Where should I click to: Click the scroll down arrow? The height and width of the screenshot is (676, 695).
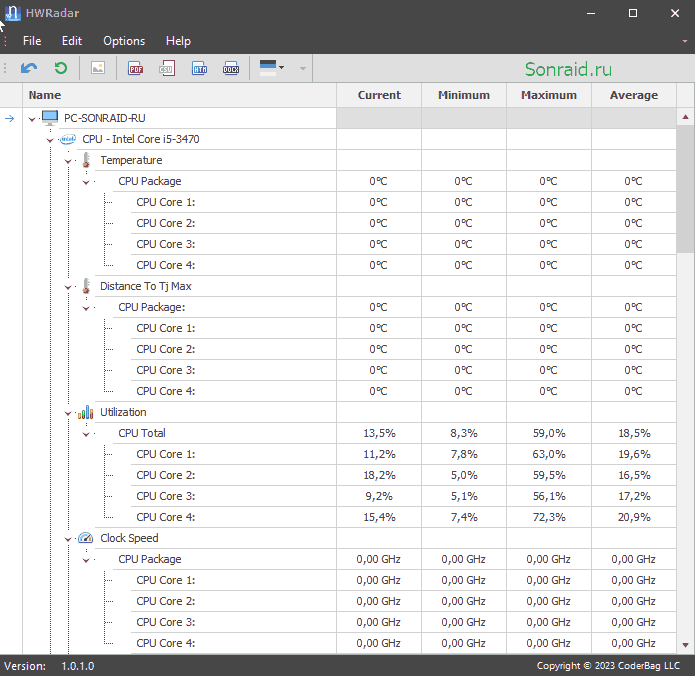click(685, 645)
